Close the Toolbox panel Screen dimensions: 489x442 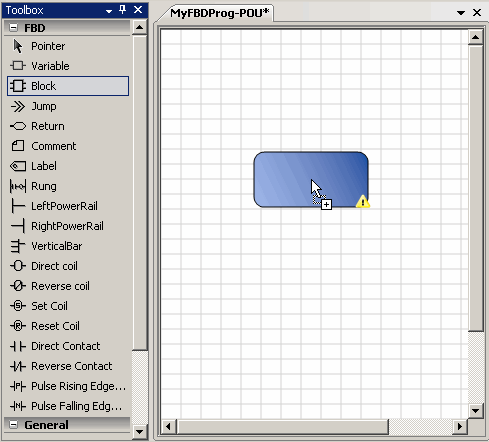138,10
